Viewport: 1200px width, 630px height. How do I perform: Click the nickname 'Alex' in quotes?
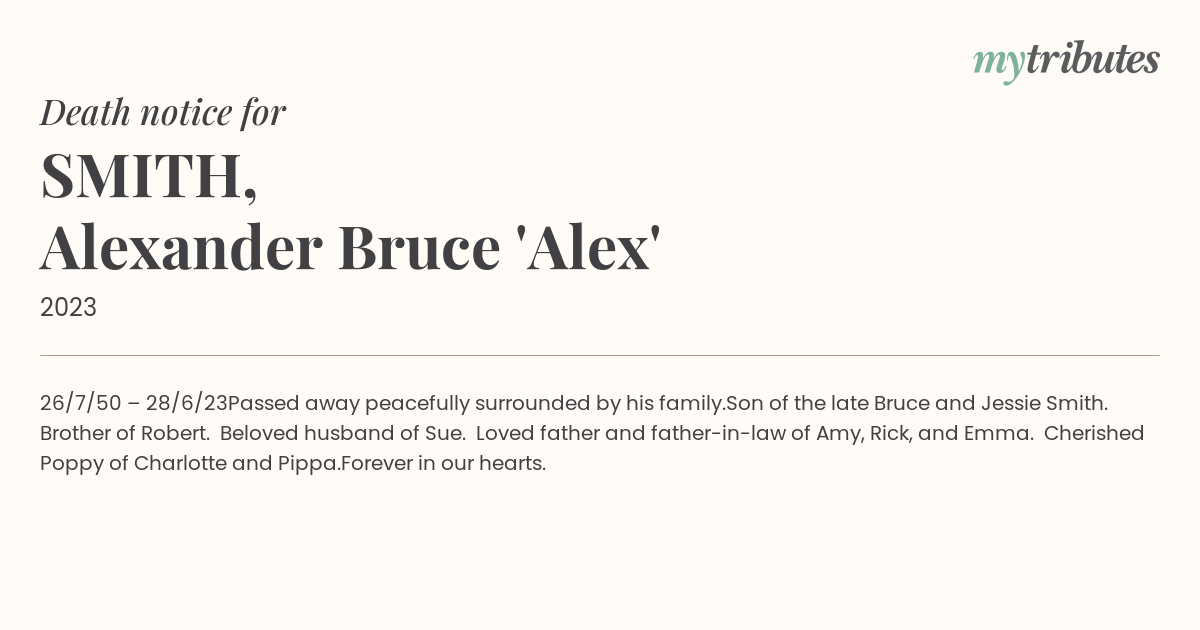(588, 247)
